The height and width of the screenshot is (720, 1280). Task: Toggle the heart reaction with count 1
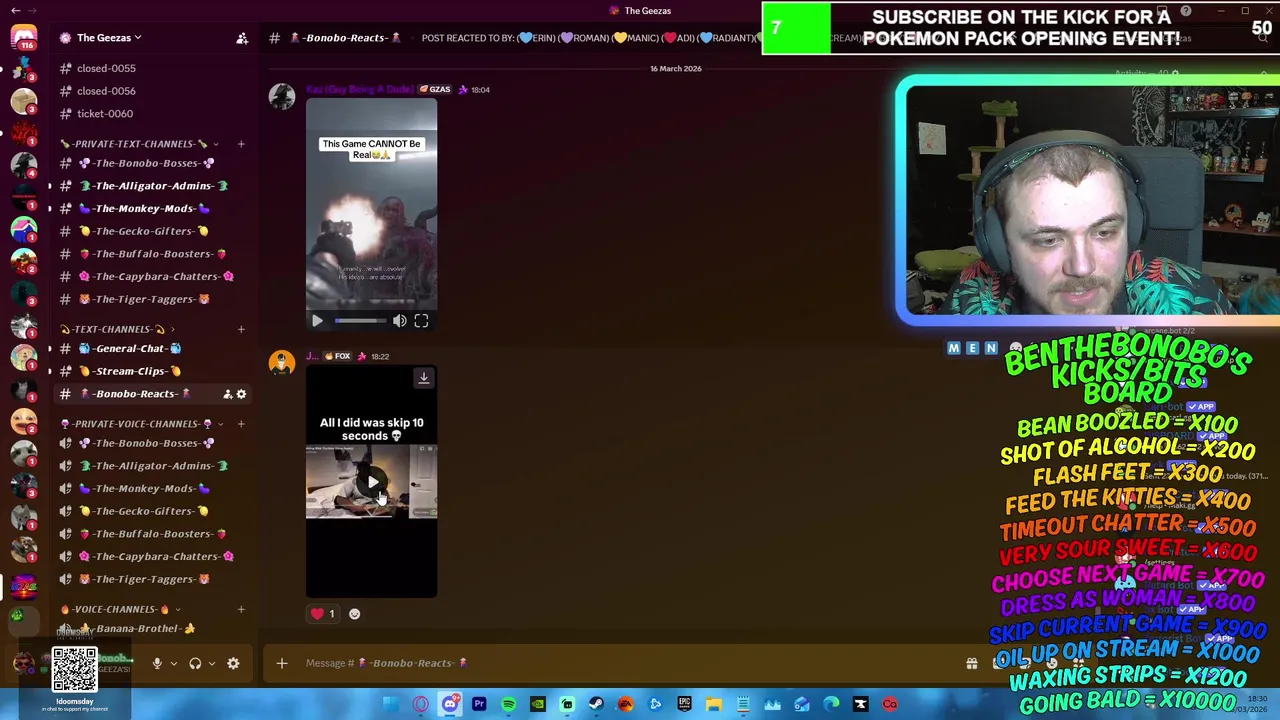(324, 614)
